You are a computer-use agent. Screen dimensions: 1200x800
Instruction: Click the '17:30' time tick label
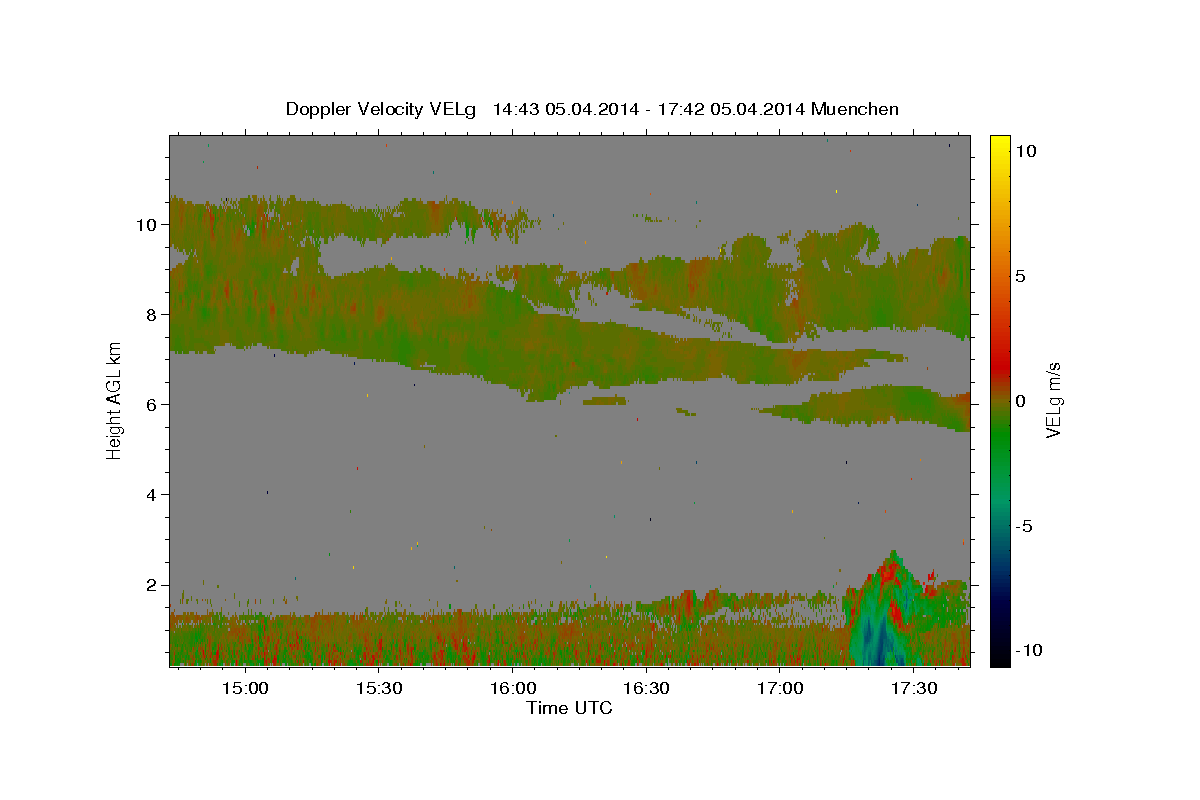[914, 688]
